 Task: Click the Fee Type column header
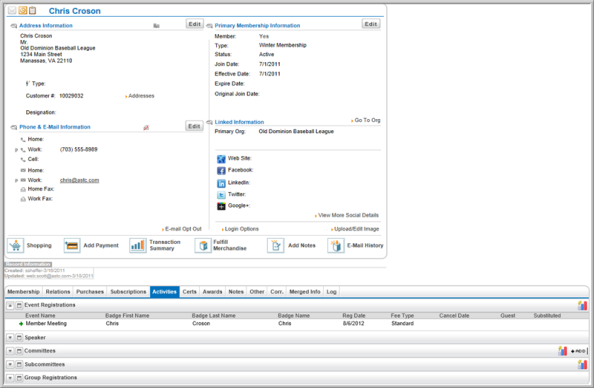[x=402, y=316]
